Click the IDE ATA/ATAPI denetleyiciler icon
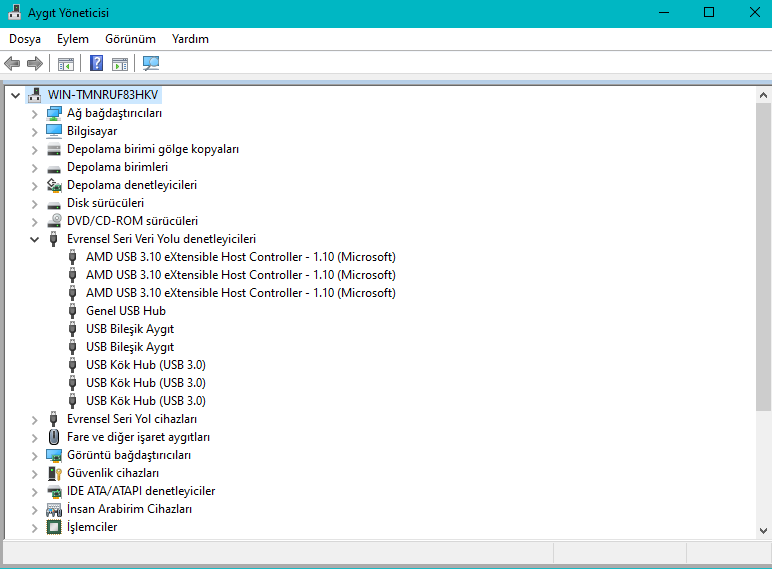Viewport: 772px width, 569px height. [x=54, y=491]
